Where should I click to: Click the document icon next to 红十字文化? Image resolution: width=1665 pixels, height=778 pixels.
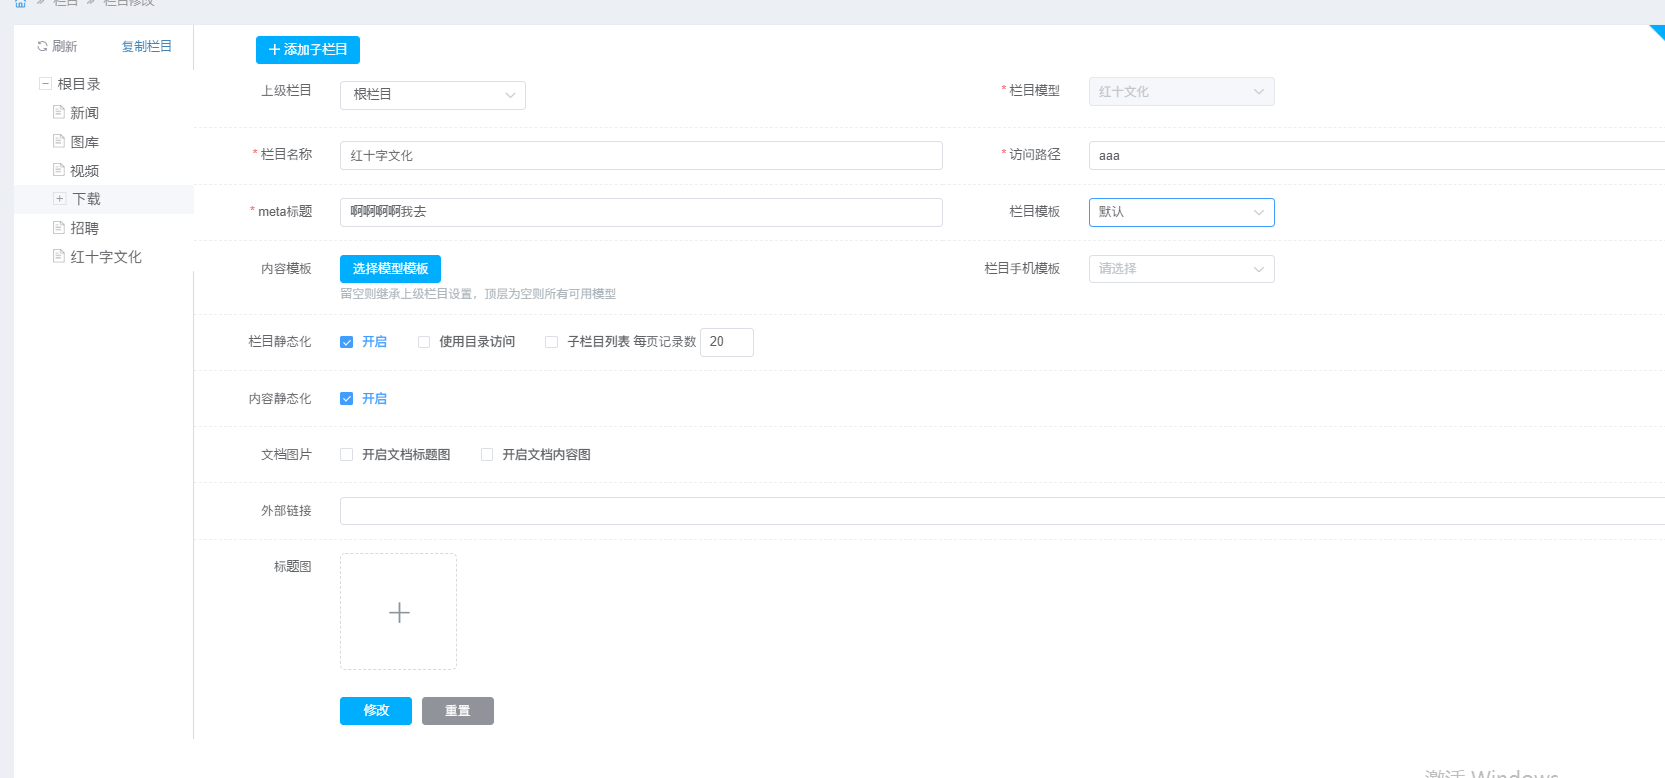tap(59, 256)
